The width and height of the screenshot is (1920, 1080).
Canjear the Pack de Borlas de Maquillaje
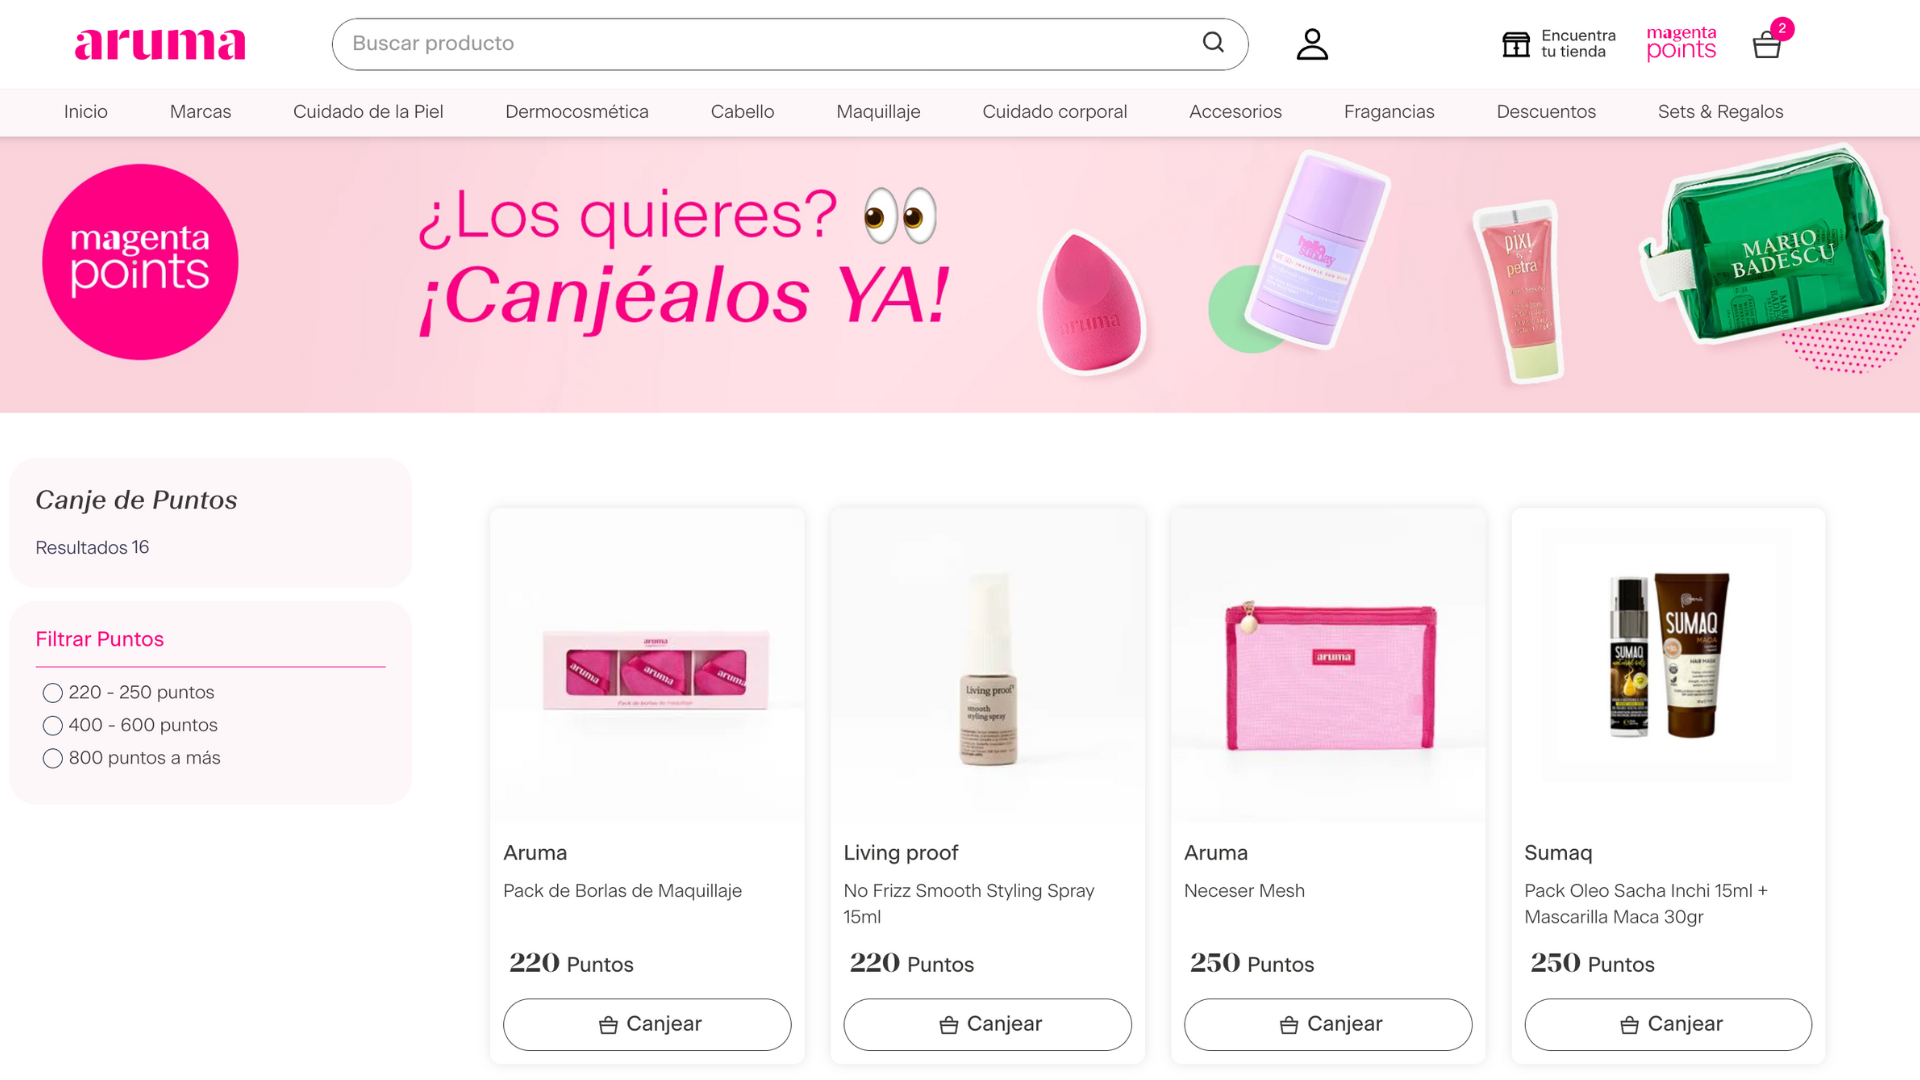coord(647,1024)
